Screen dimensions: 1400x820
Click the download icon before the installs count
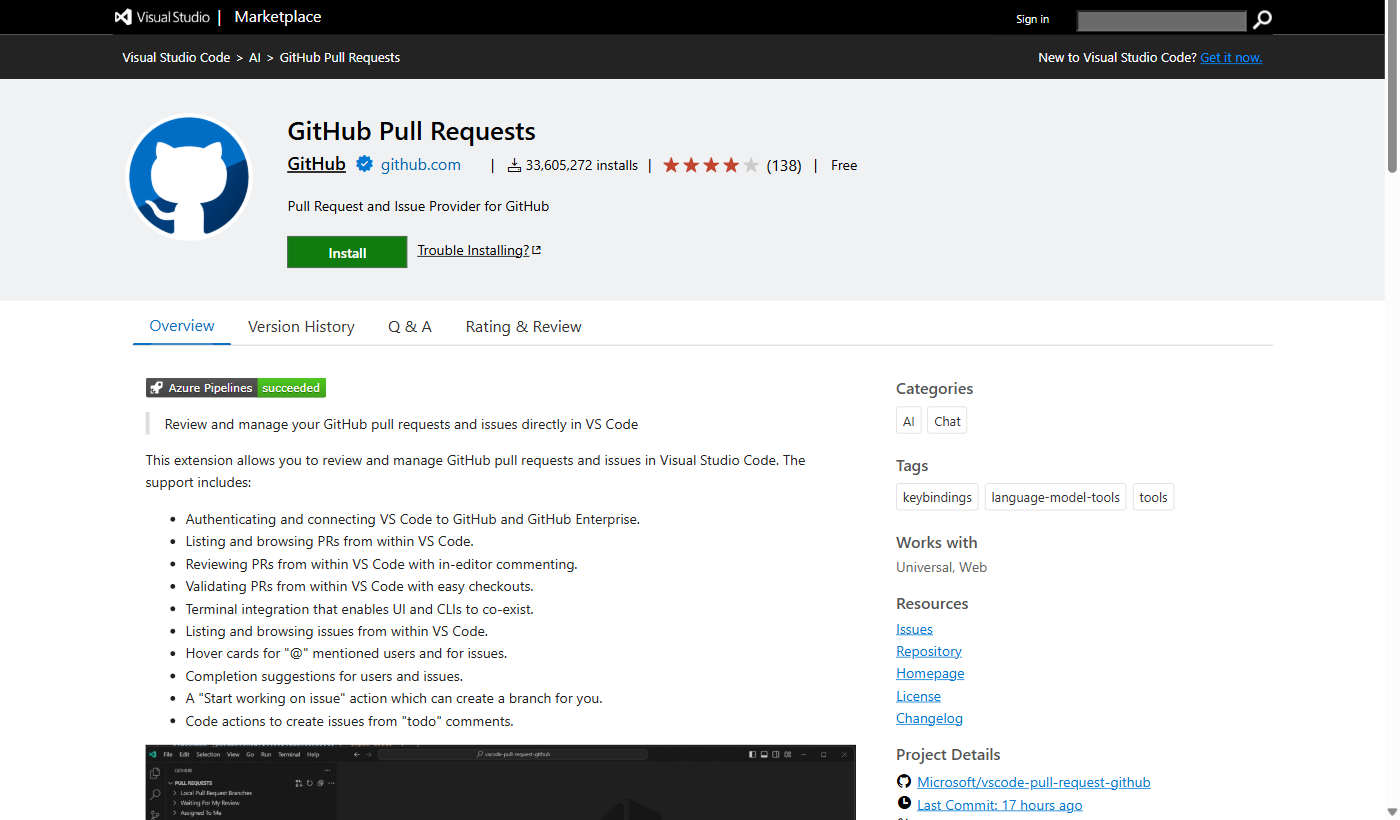click(513, 165)
